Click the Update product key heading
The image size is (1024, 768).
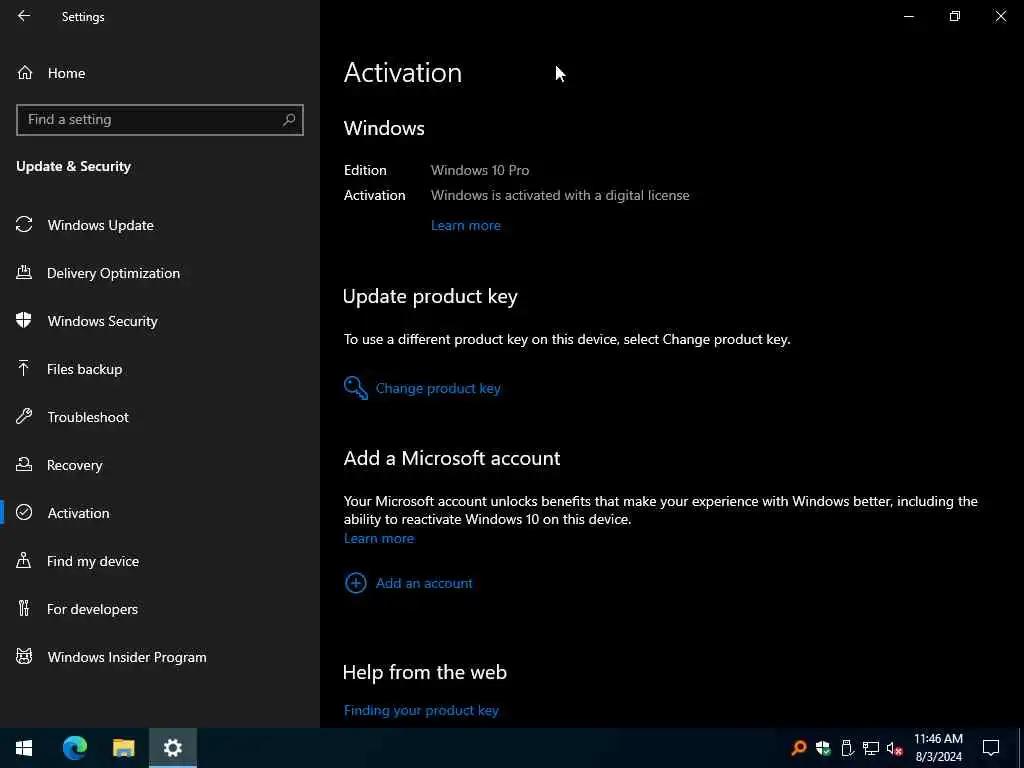pyautogui.click(x=430, y=296)
